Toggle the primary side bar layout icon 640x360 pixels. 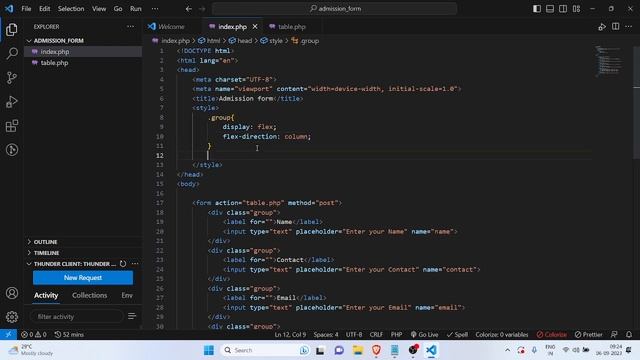tap(537, 9)
